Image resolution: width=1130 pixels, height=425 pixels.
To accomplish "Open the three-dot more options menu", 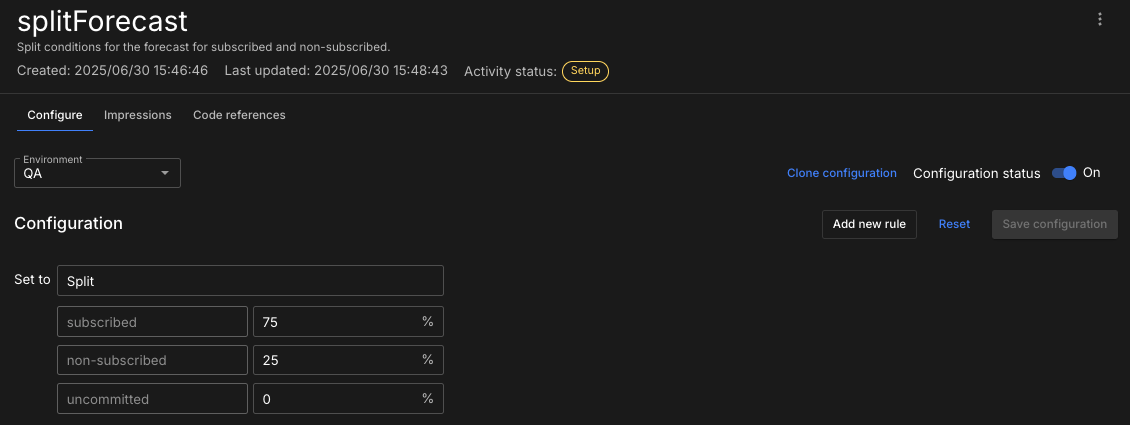I will (1100, 19).
